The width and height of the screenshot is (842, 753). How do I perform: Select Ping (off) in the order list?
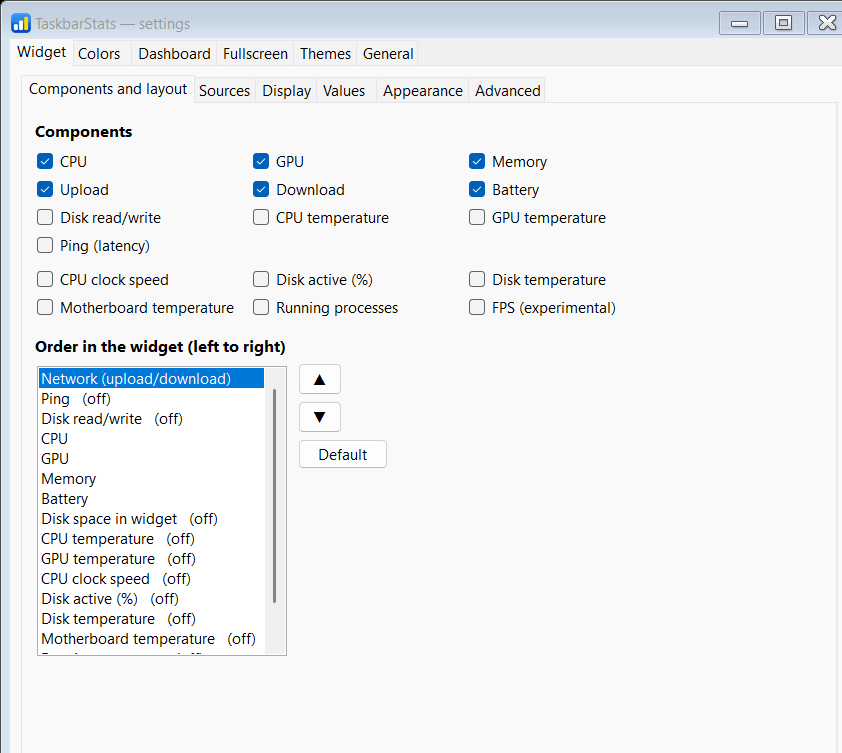(151, 399)
